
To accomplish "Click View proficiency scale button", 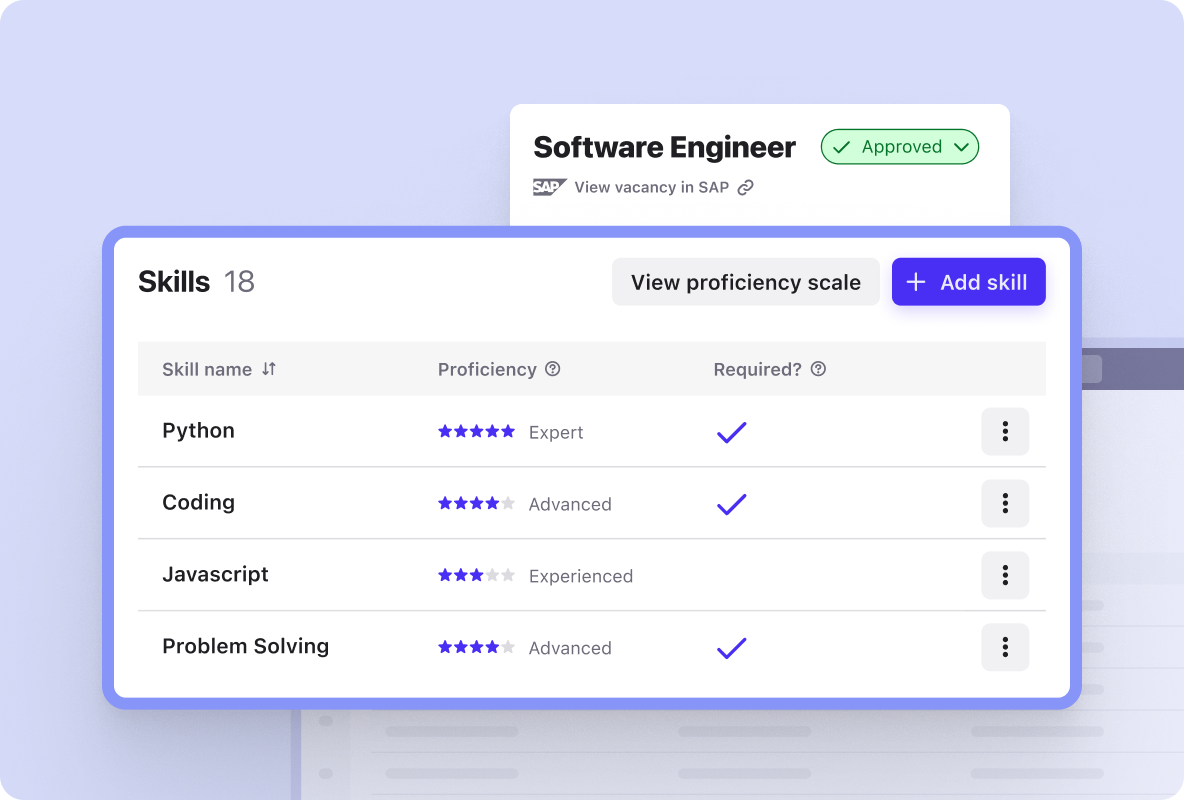I will [745, 282].
